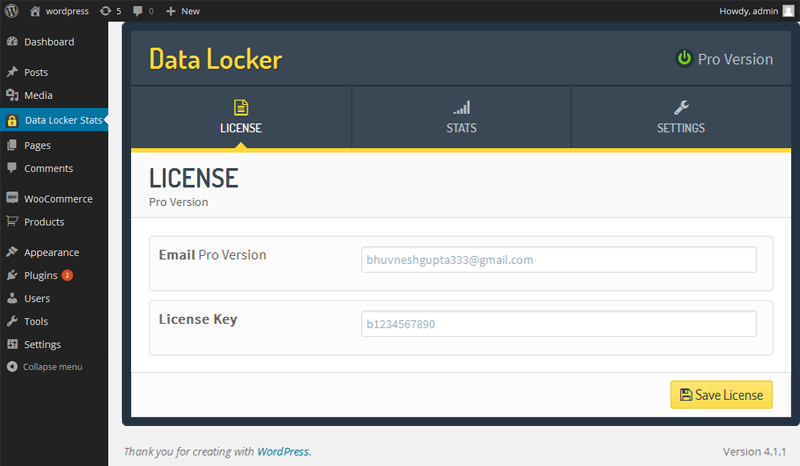Switch to the LICENSE tab
The width and height of the screenshot is (800, 466).
point(241,117)
